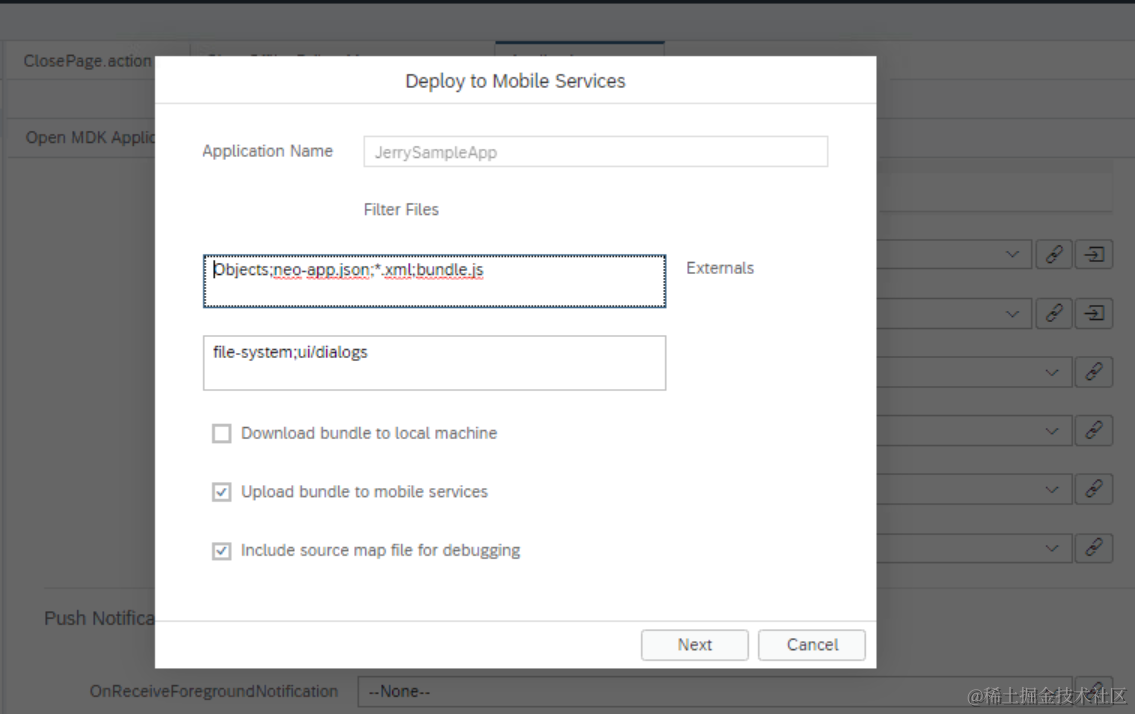Expand the dropdown chevron in the fourth background property row
The image size is (1135, 714).
point(1052,431)
